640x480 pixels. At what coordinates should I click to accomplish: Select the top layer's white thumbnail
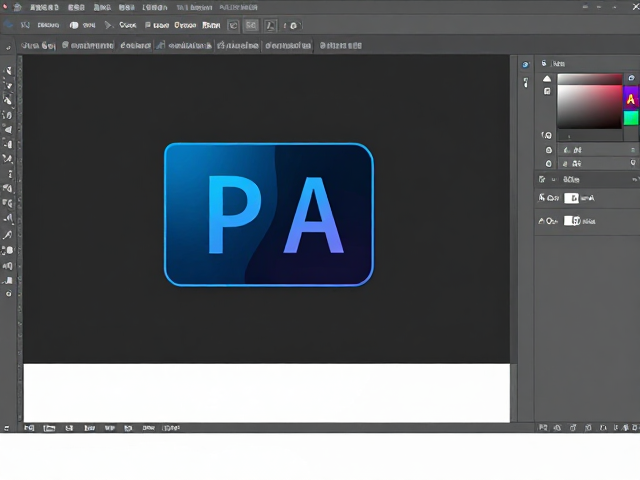[571, 198]
